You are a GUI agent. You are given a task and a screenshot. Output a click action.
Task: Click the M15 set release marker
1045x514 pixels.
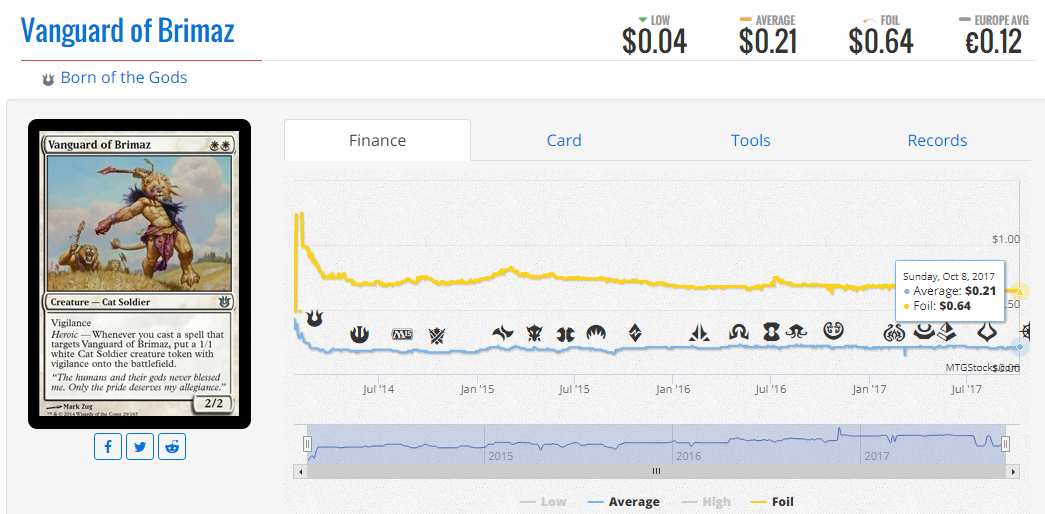tap(402, 334)
